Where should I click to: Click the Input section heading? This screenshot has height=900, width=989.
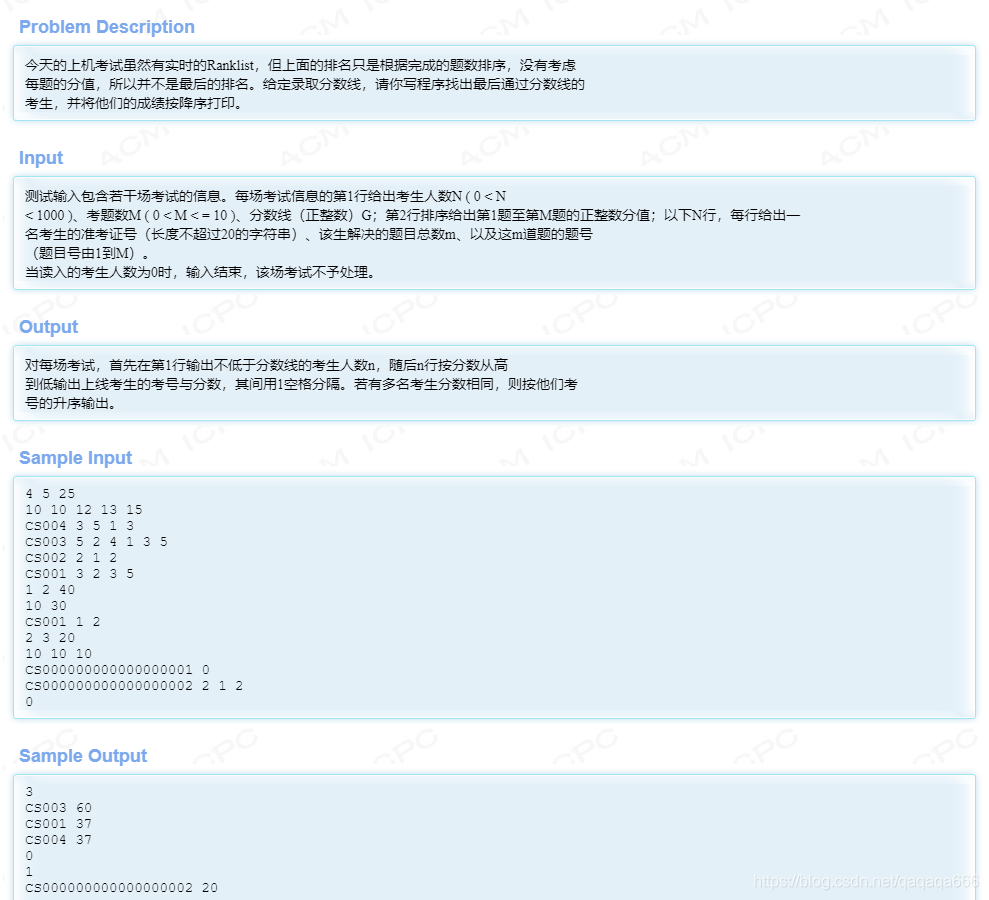(41, 158)
